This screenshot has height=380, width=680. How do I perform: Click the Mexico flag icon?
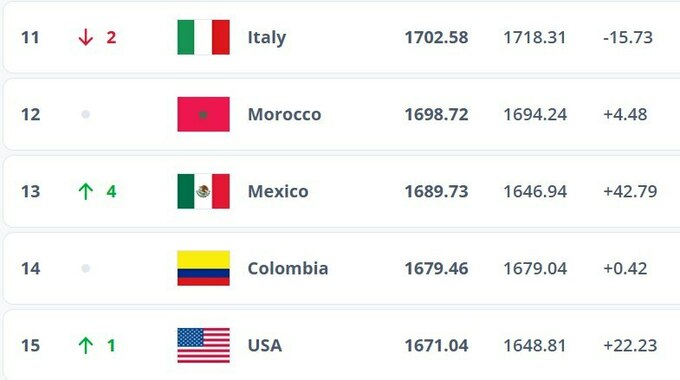pyautogui.click(x=203, y=191)
